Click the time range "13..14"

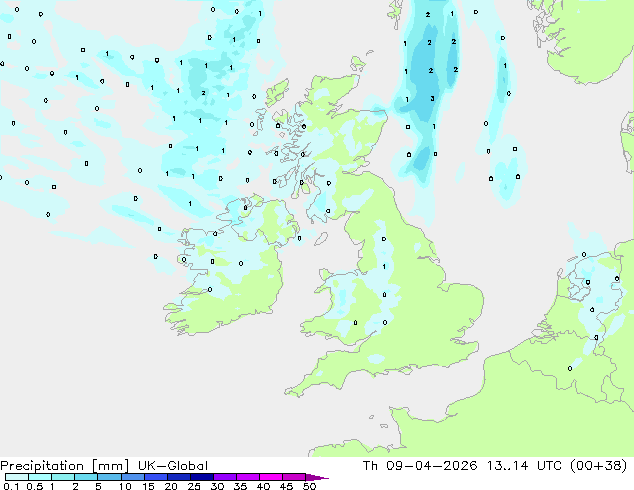tap(507, 465)
